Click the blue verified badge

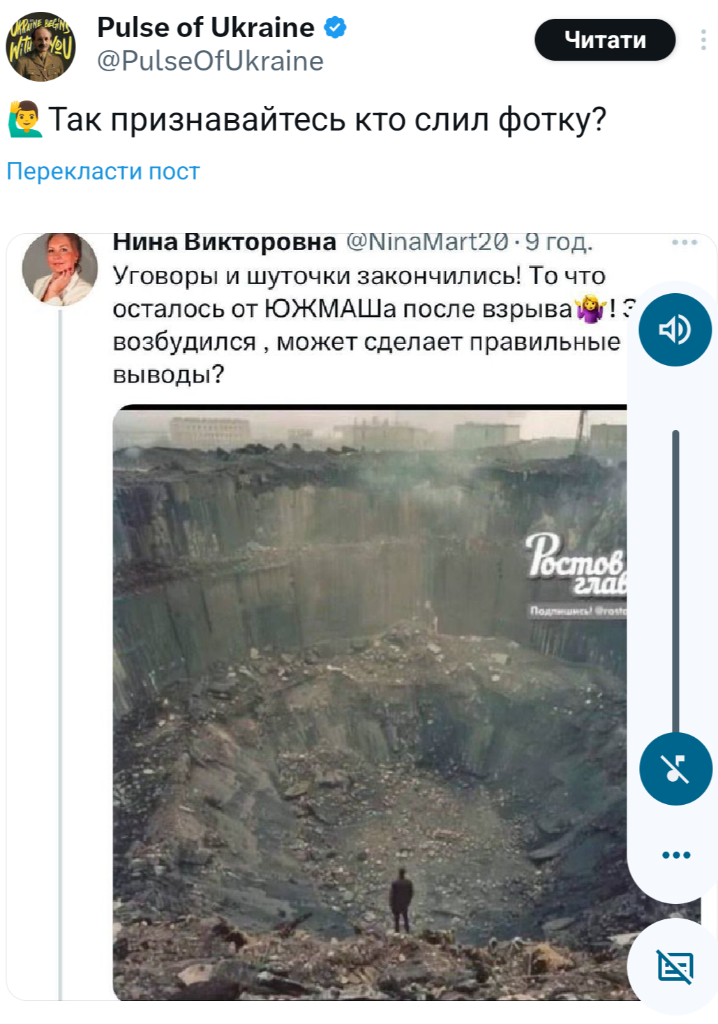click(x=335, y=27)
